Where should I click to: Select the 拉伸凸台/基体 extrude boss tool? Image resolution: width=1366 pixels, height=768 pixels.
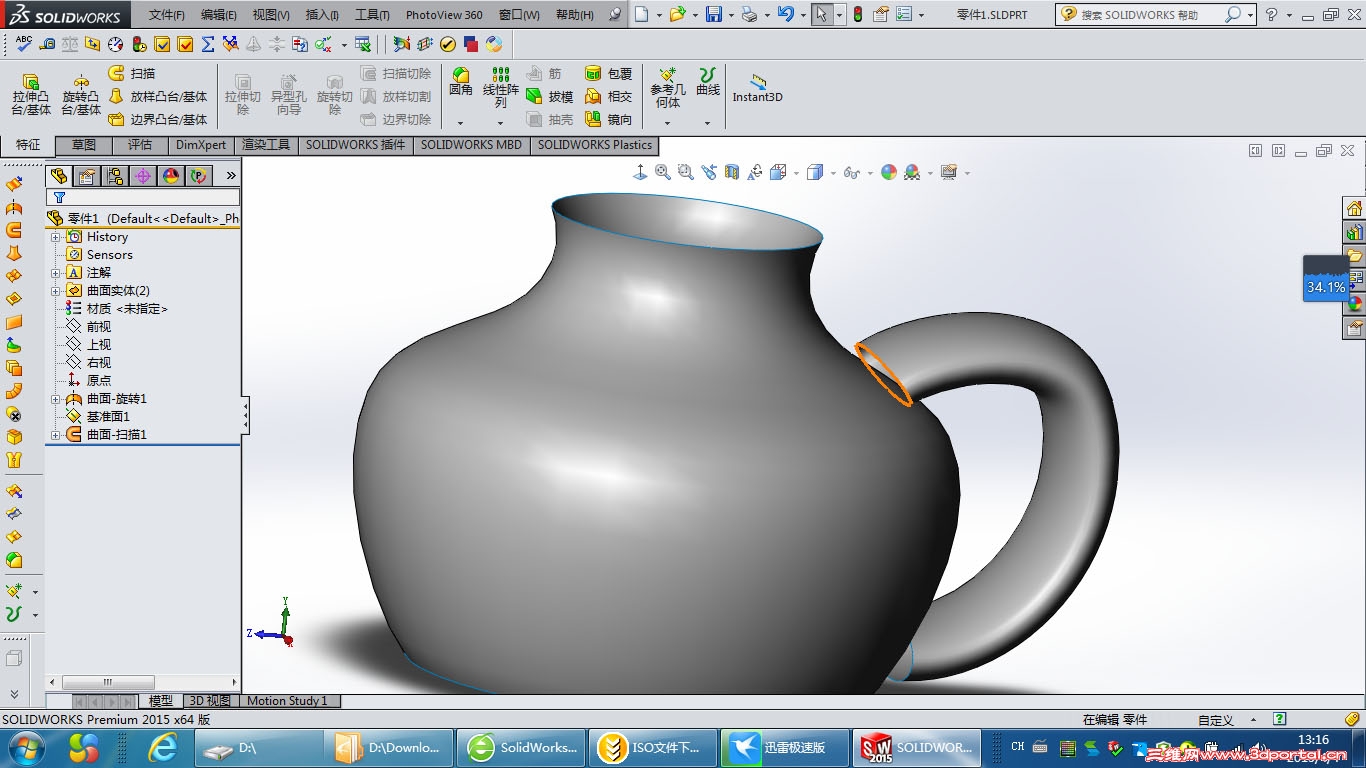click(x=31, y=94)
